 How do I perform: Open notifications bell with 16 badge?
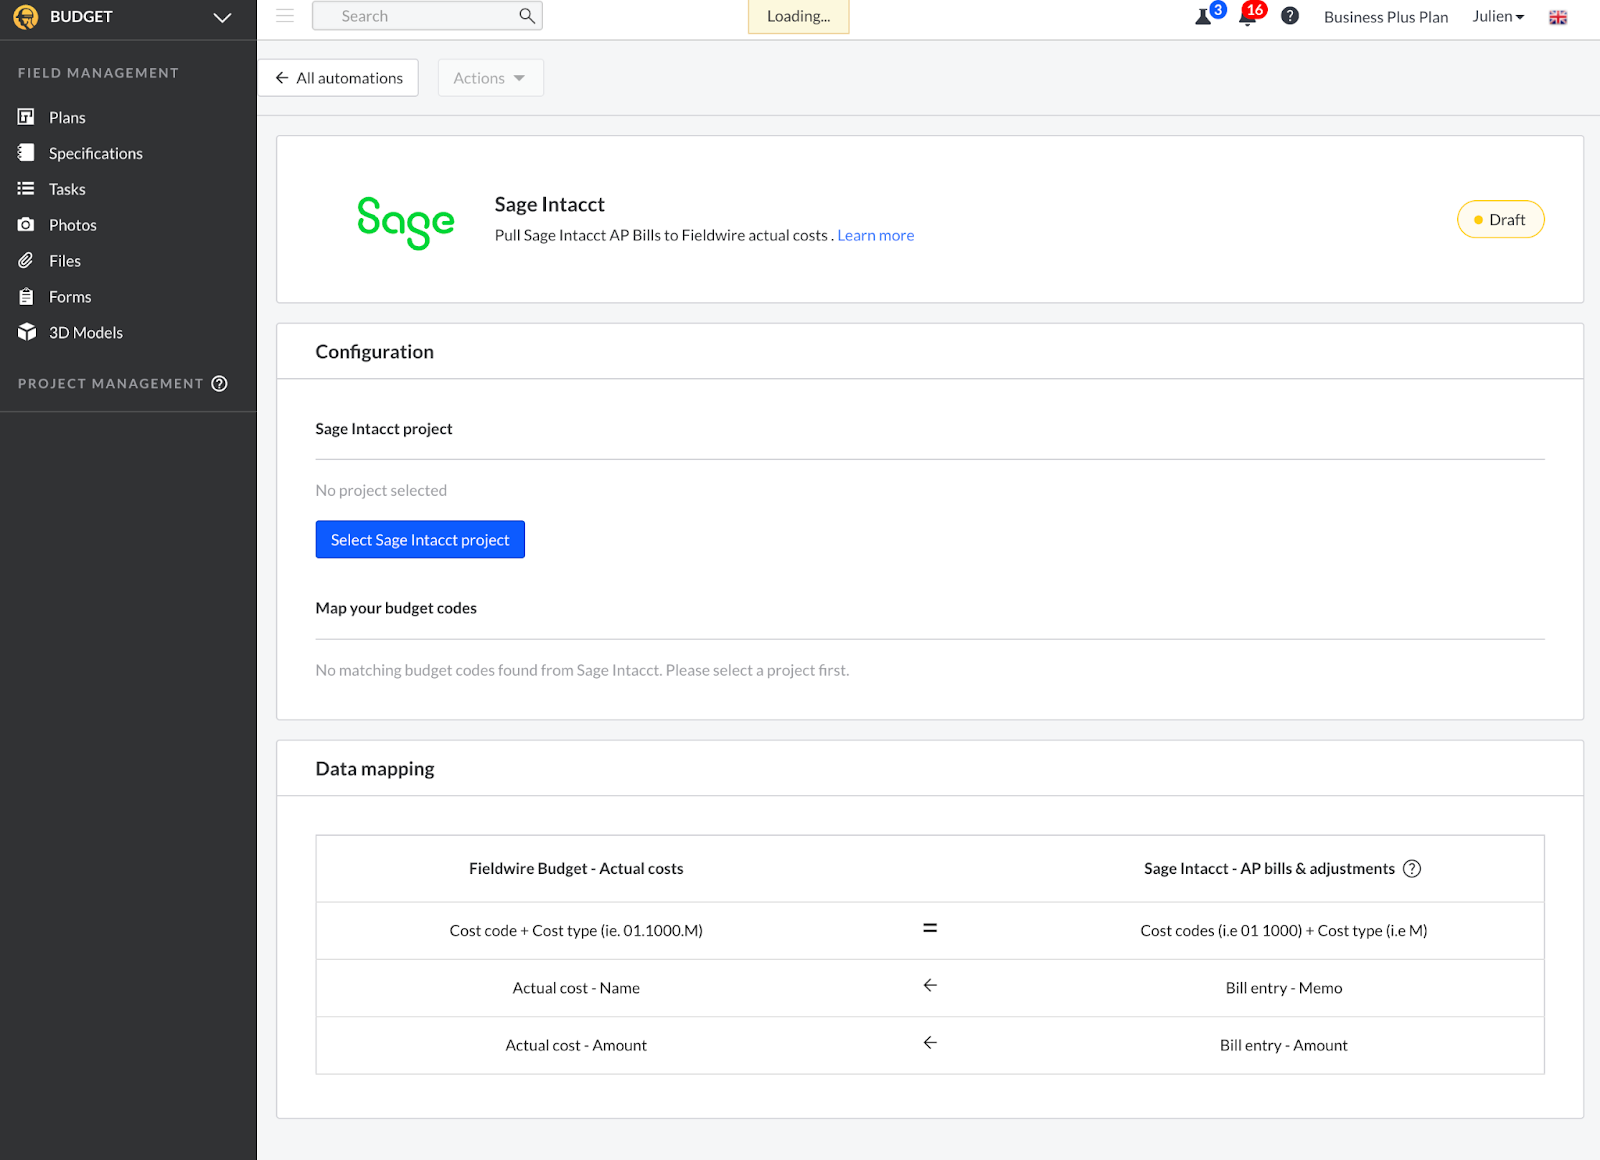[x=1248, y=17]
